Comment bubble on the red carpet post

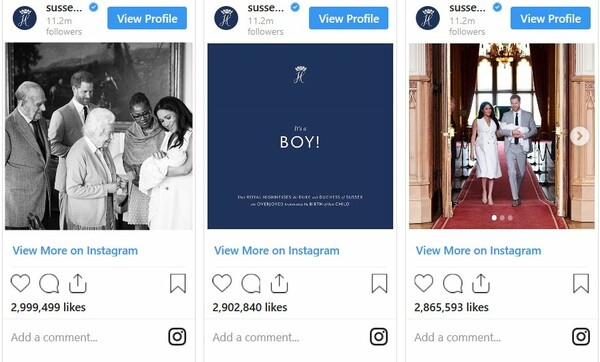453,284
